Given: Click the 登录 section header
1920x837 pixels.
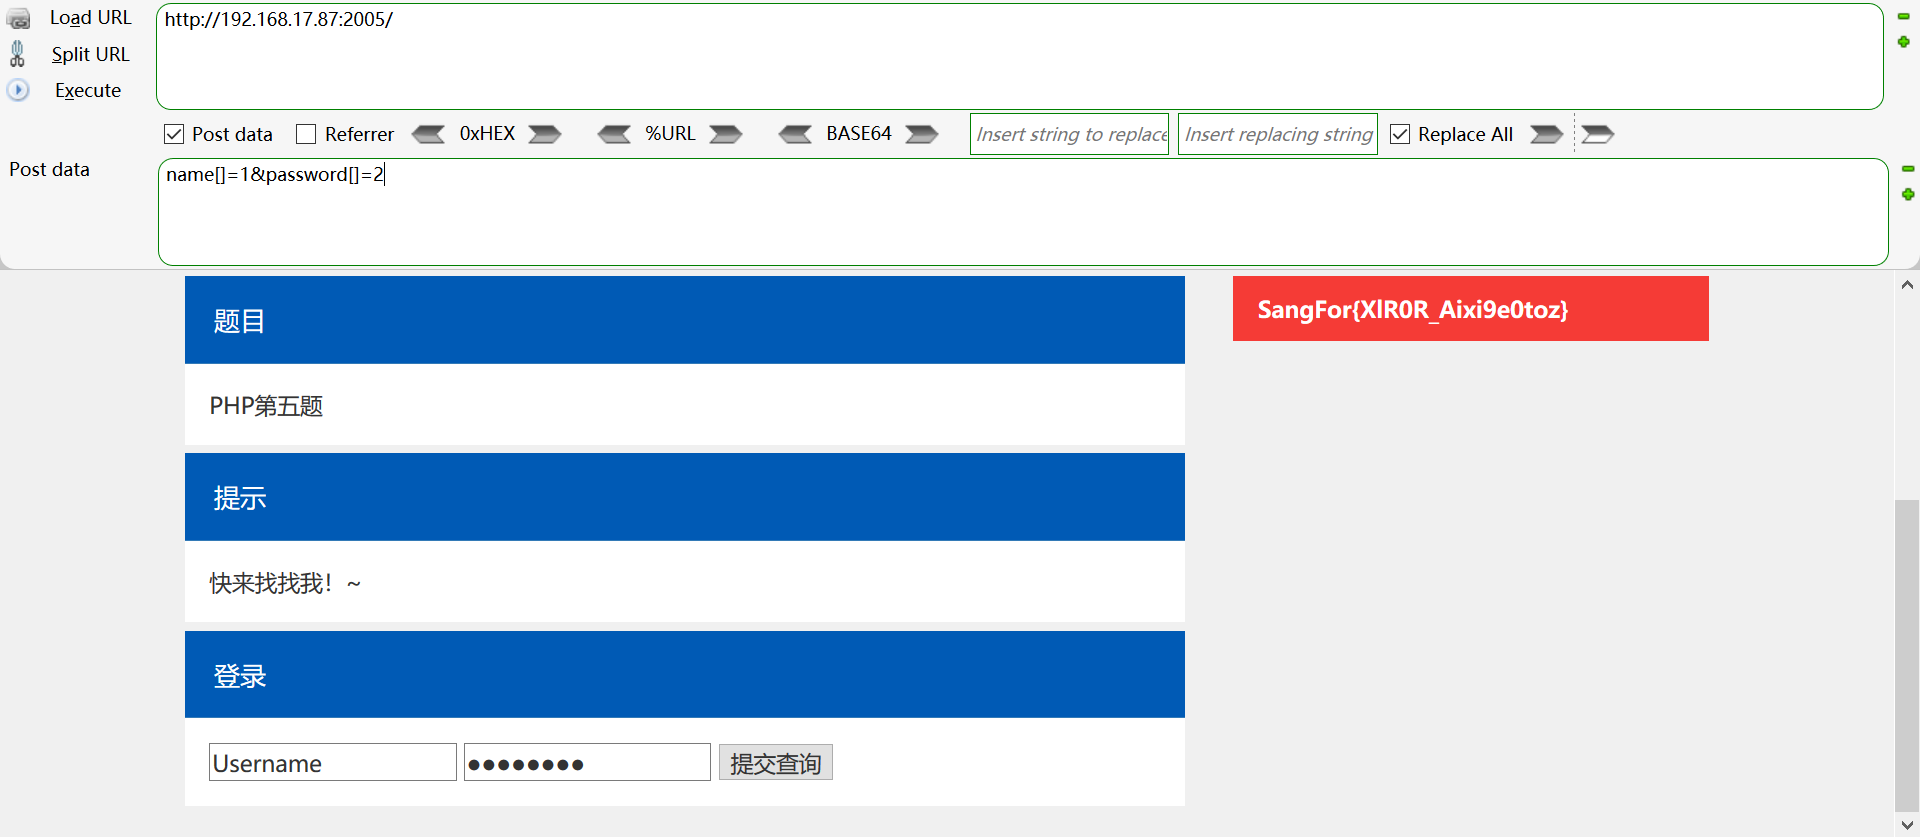Looking at the screenshot, I should coord(685,675).
